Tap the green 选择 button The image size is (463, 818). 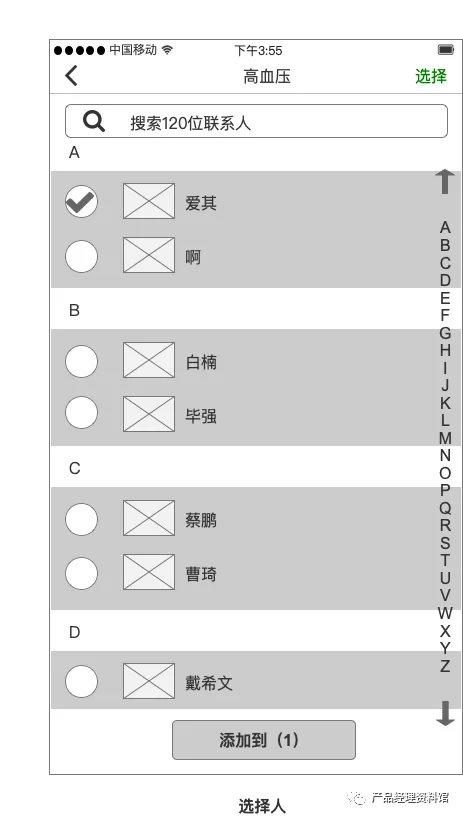(x=431, y=76)
